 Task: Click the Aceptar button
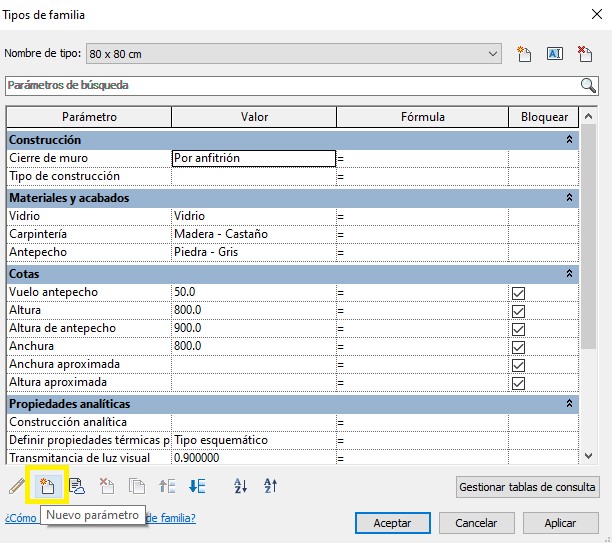point(392,523)
